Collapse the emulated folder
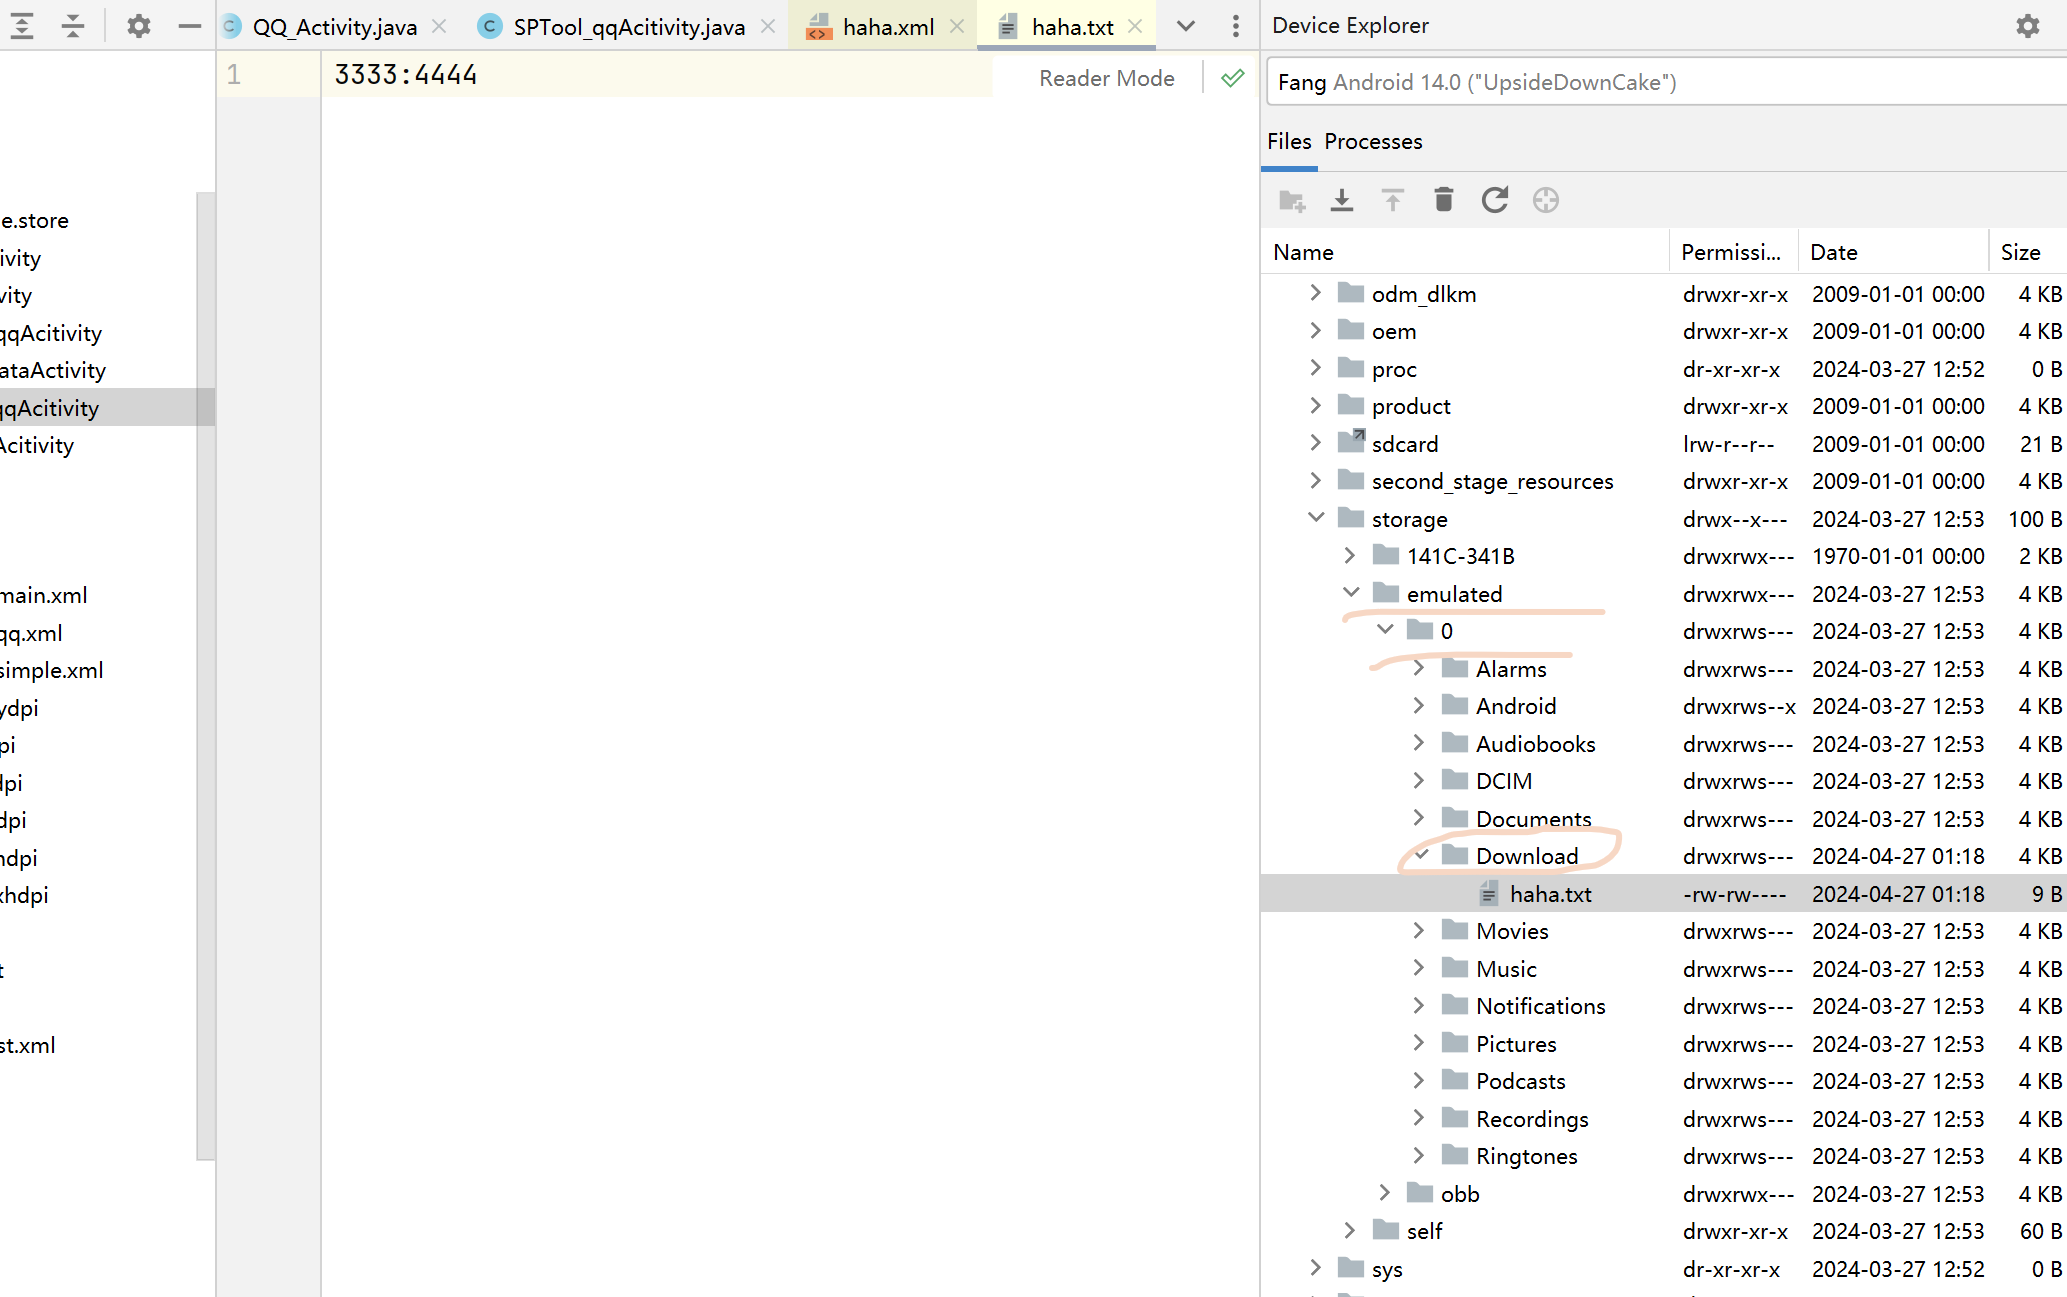Screen dimensions: 2067x1297 point(1350,593)
